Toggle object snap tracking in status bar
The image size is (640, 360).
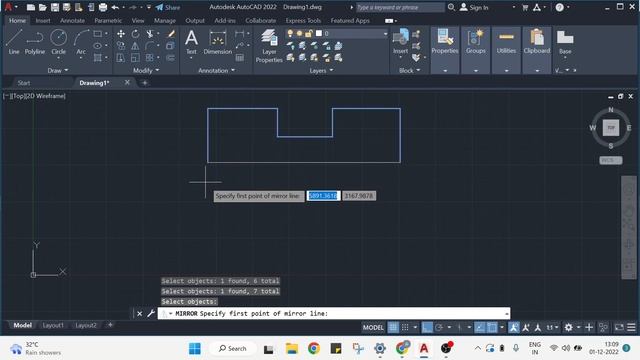pos(480,327)
